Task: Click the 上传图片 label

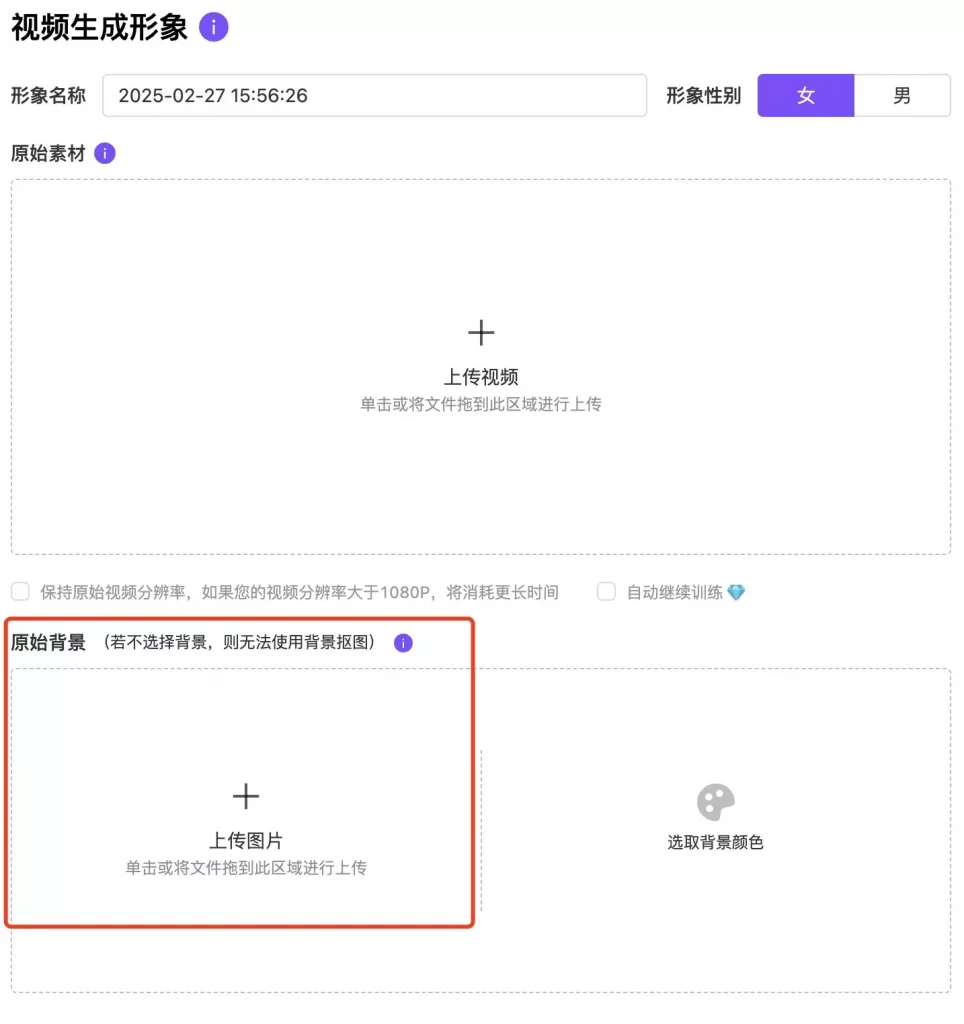Action: 246,840
